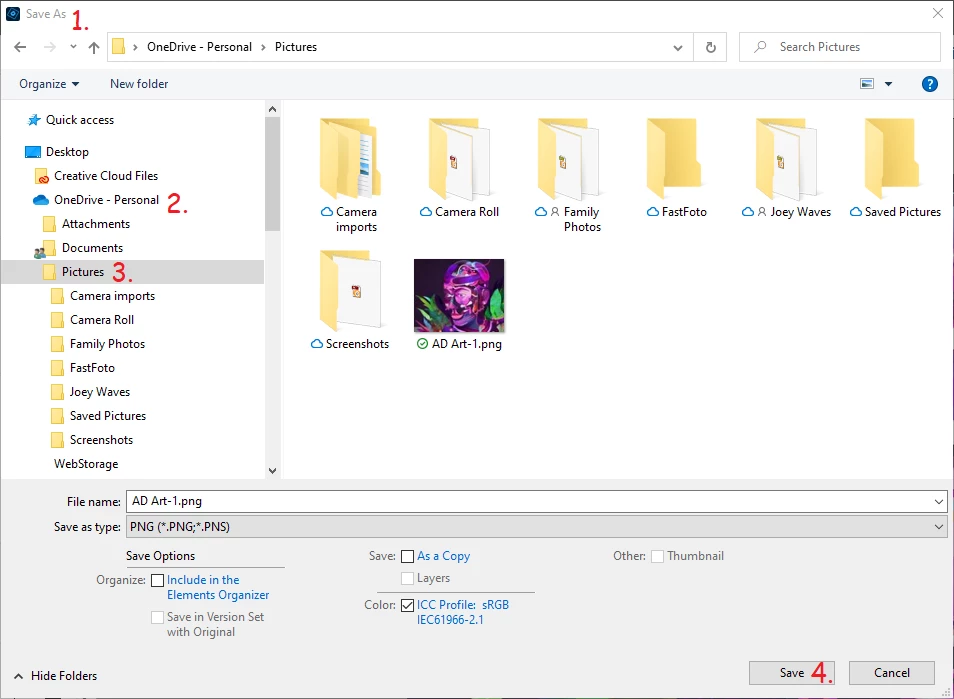954x699 pixels.
Task: Click the File name input field
Action: [x=528, y=501]
